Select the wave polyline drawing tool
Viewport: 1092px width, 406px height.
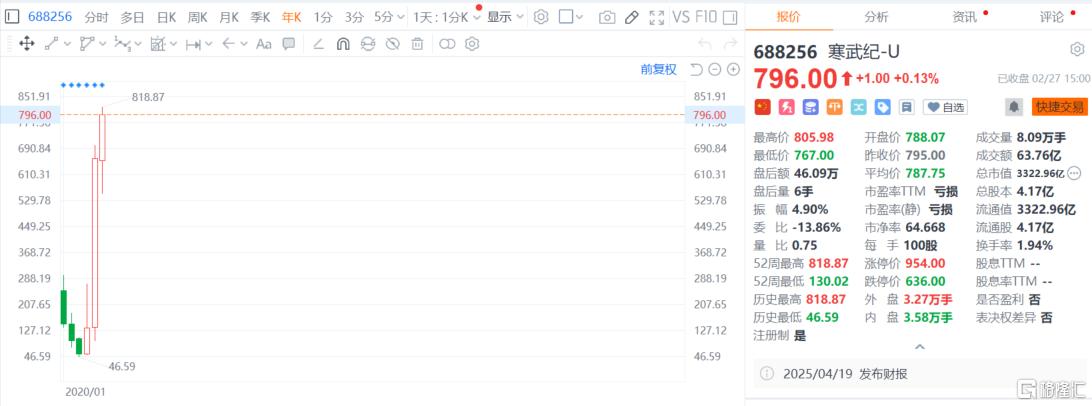pyautogui.click(x=122, y=45)
